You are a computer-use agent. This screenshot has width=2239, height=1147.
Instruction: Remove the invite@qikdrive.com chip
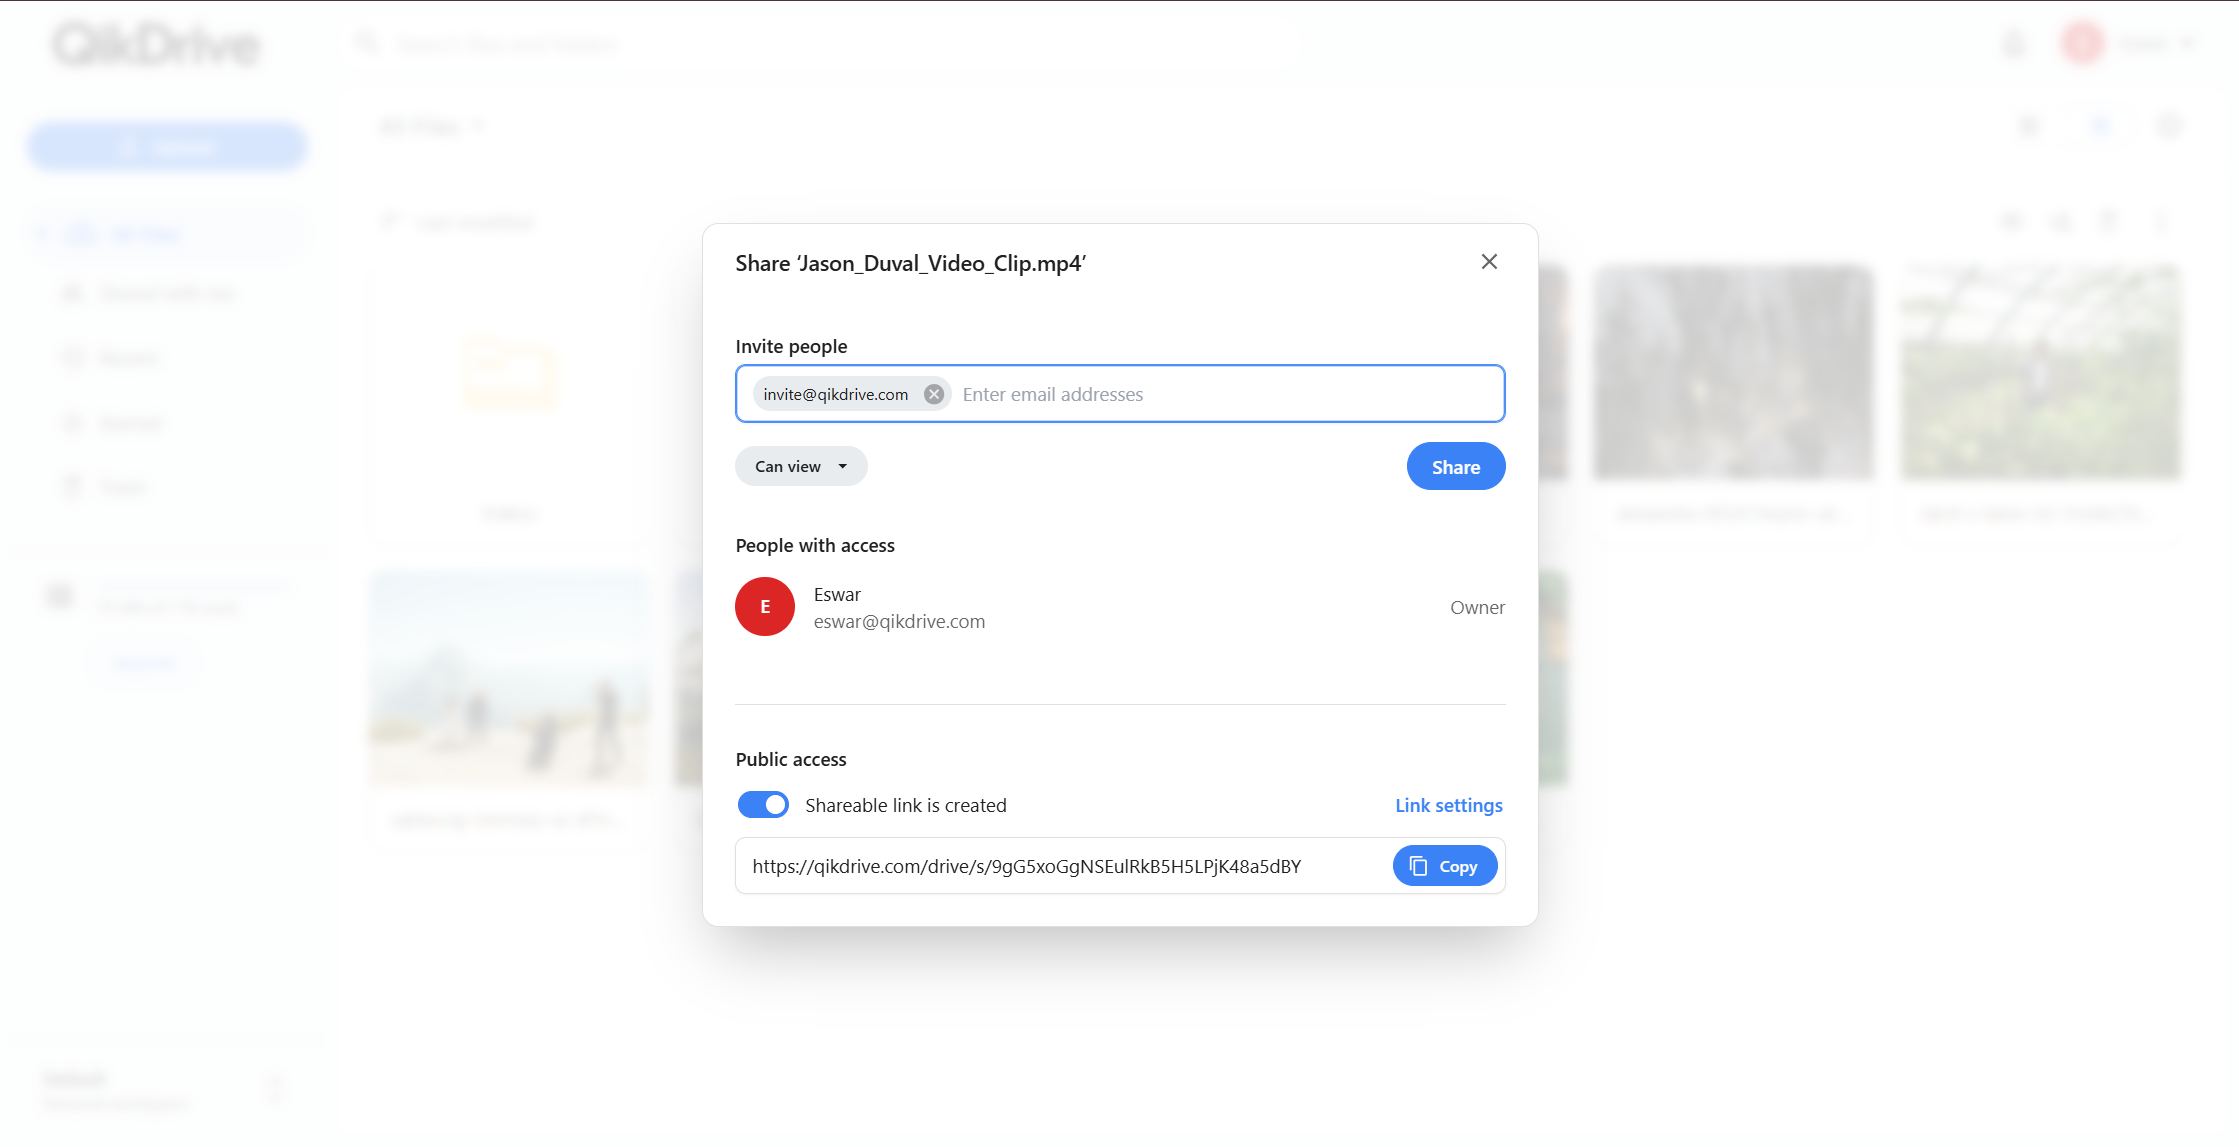[934, 394]
